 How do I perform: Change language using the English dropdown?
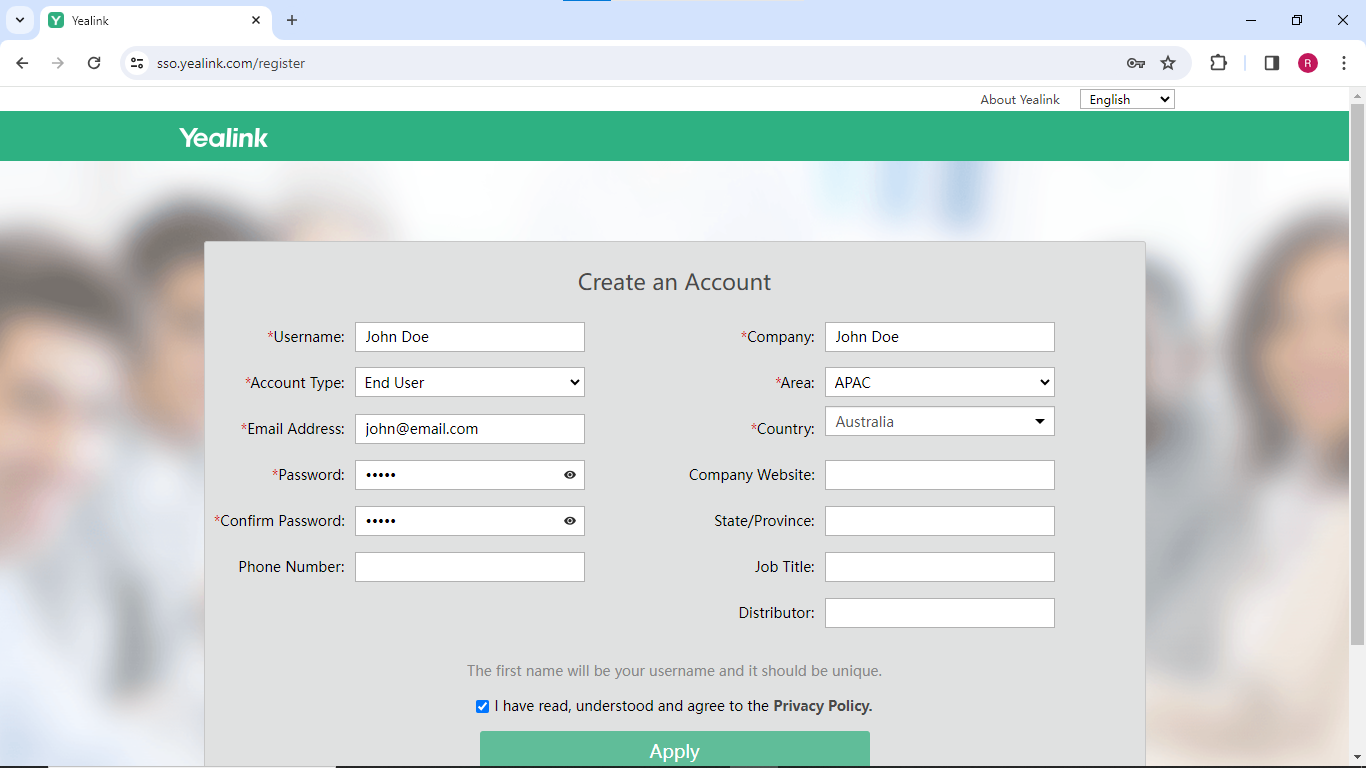pos(1127,99)
